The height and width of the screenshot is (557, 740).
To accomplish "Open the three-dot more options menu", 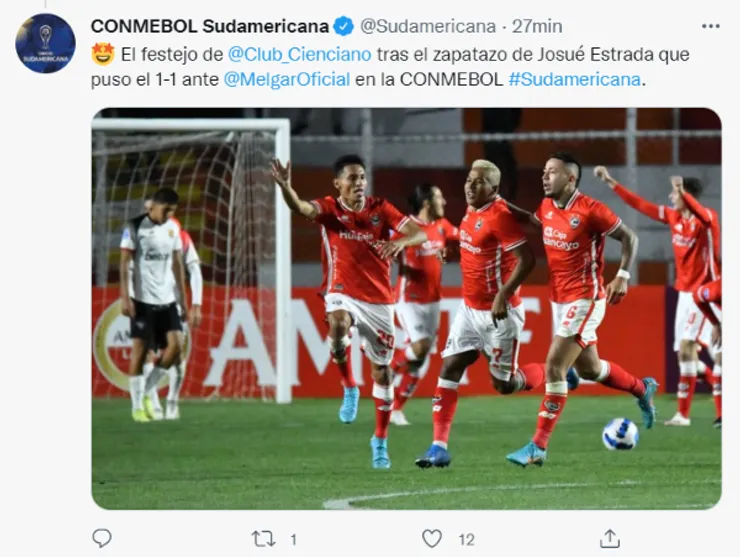I will (710, 26).
